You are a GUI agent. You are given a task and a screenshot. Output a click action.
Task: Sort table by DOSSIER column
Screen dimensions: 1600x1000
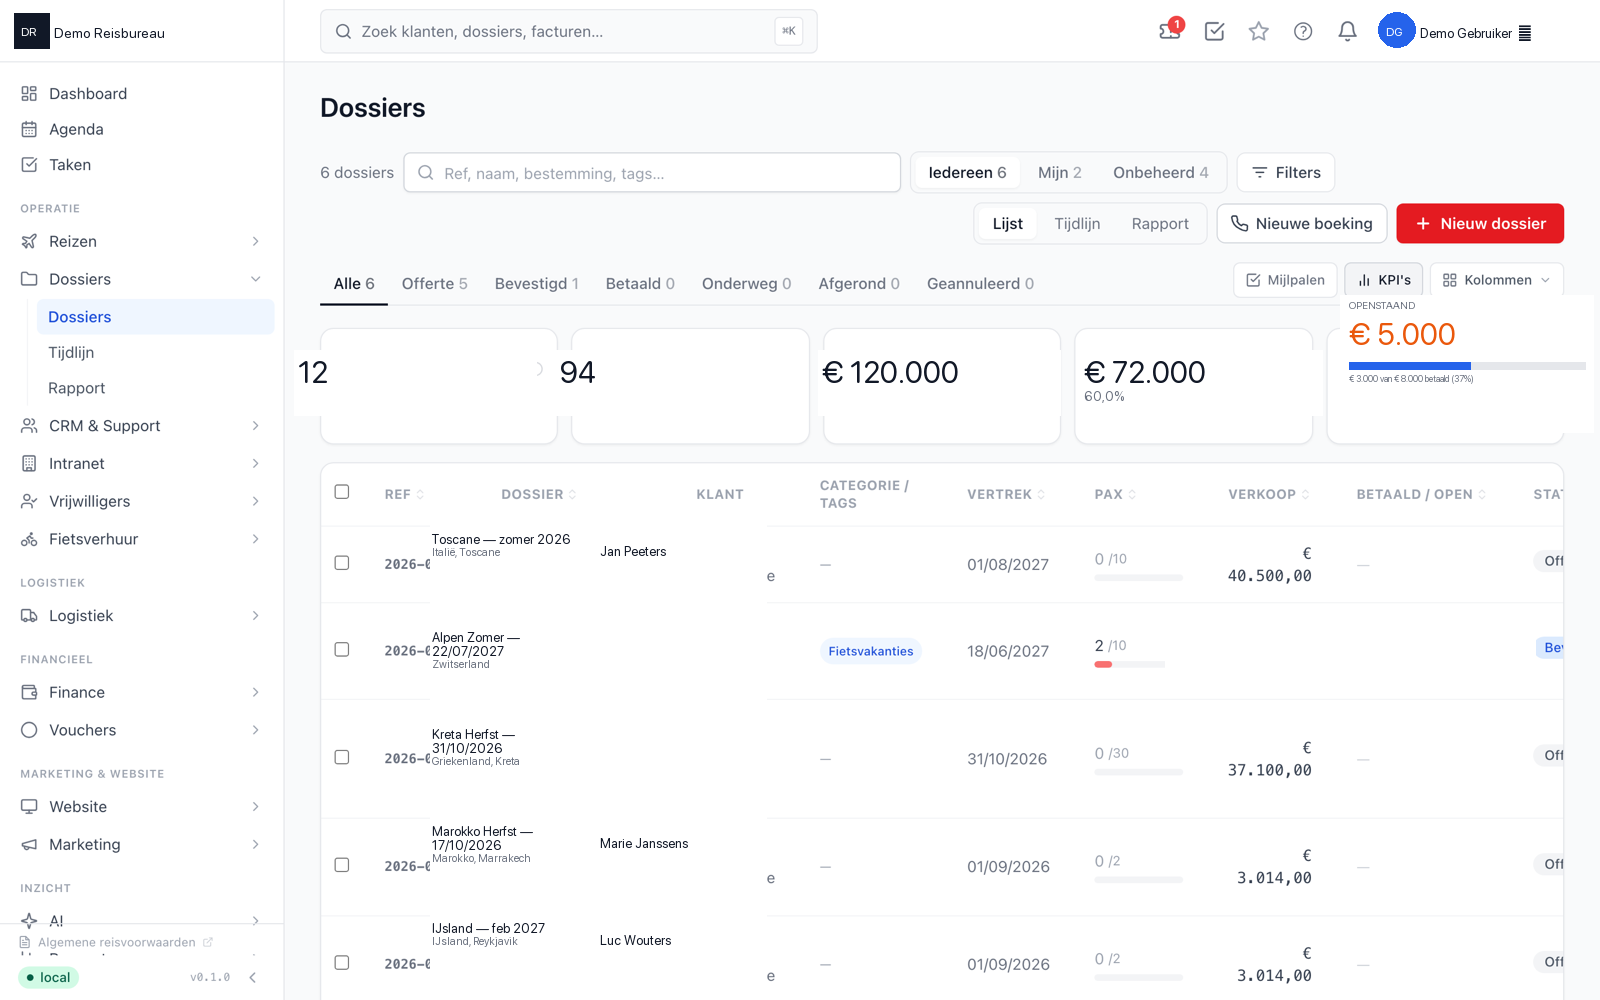[538, 494]
